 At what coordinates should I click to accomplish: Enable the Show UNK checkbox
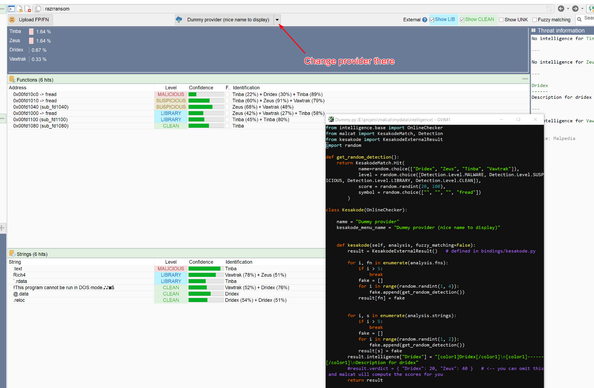coord(502,20)
